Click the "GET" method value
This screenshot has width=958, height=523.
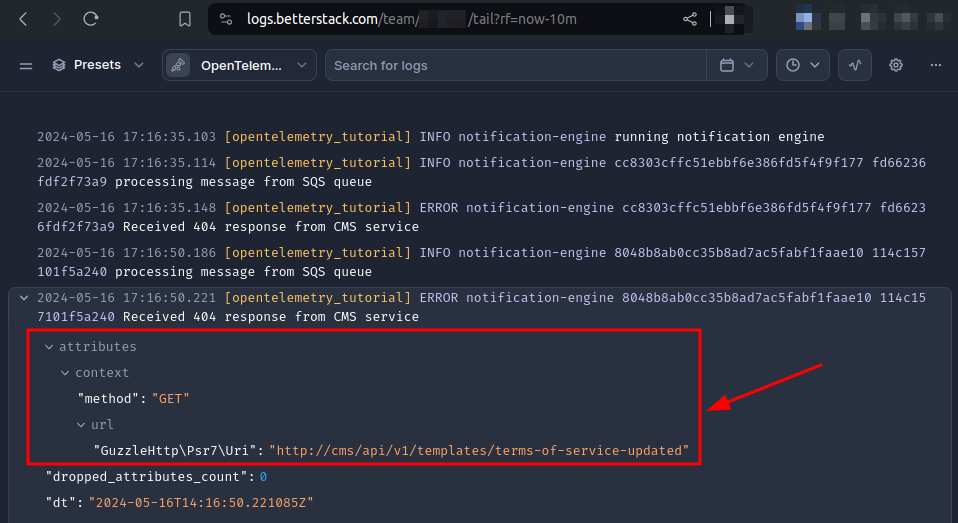[x=170, y=398]
